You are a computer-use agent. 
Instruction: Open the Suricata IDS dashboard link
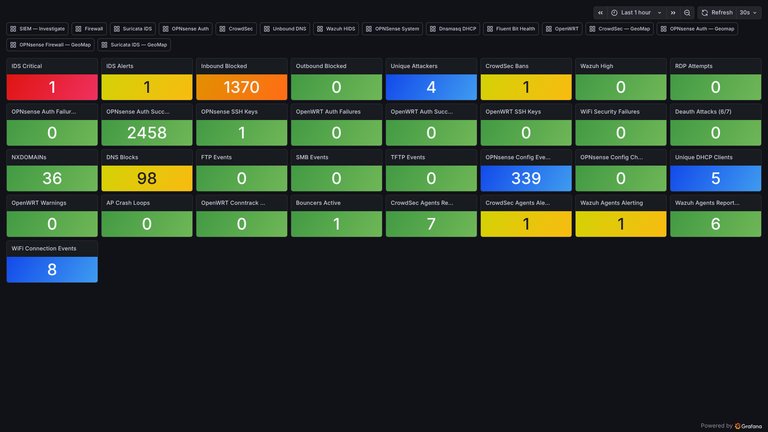[x=133, y=29]
